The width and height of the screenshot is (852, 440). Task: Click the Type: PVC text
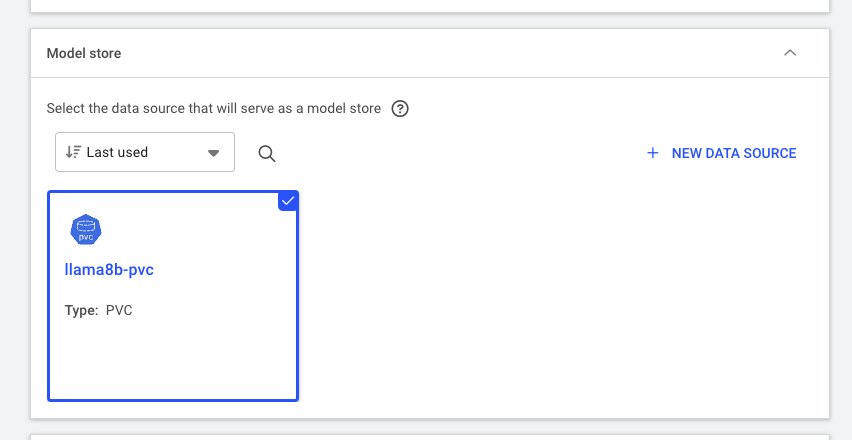98,310
